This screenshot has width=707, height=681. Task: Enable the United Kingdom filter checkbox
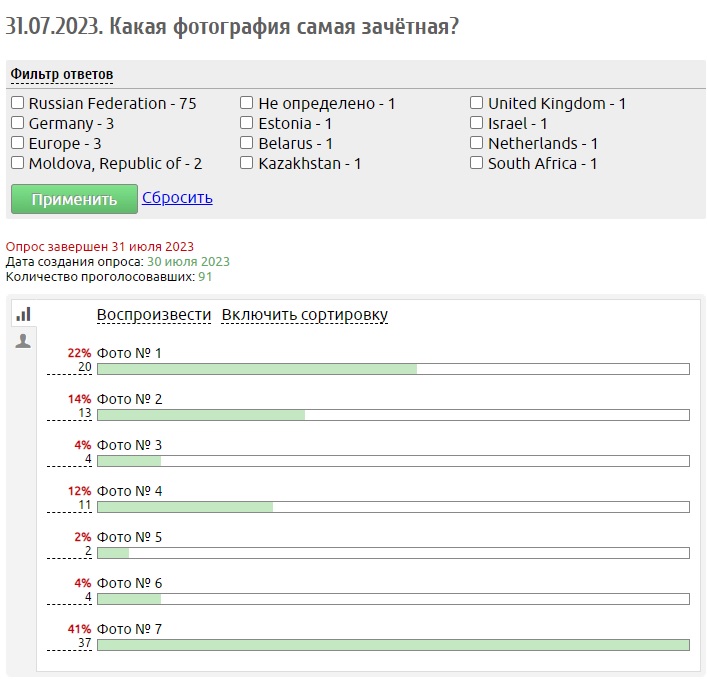[x=477, y=103]
